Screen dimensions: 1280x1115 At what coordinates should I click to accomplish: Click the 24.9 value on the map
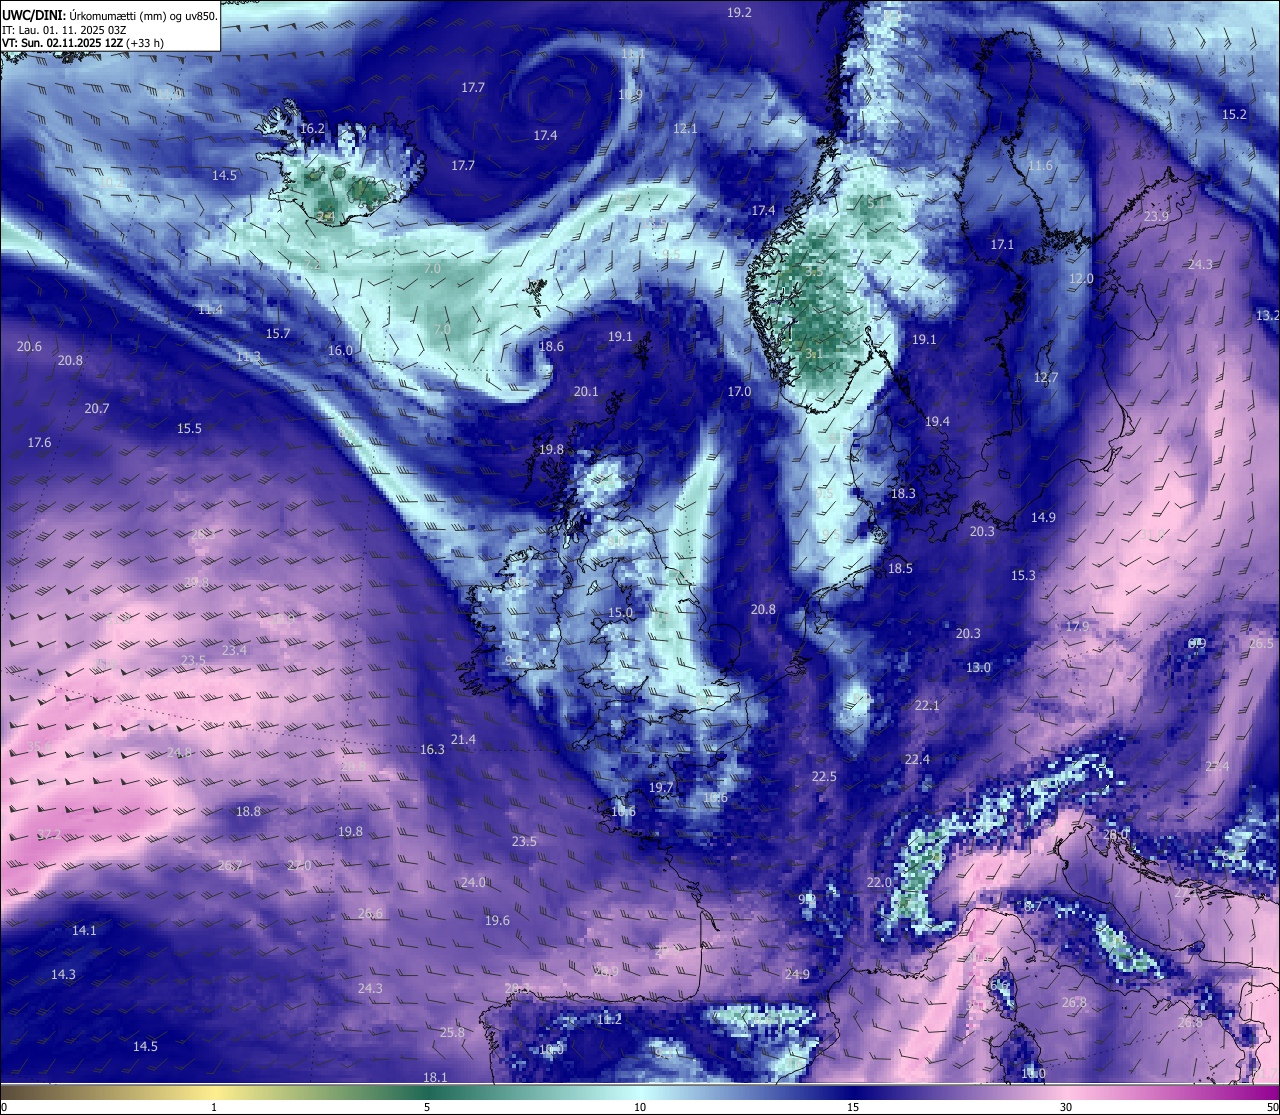[x=797, y=974]
